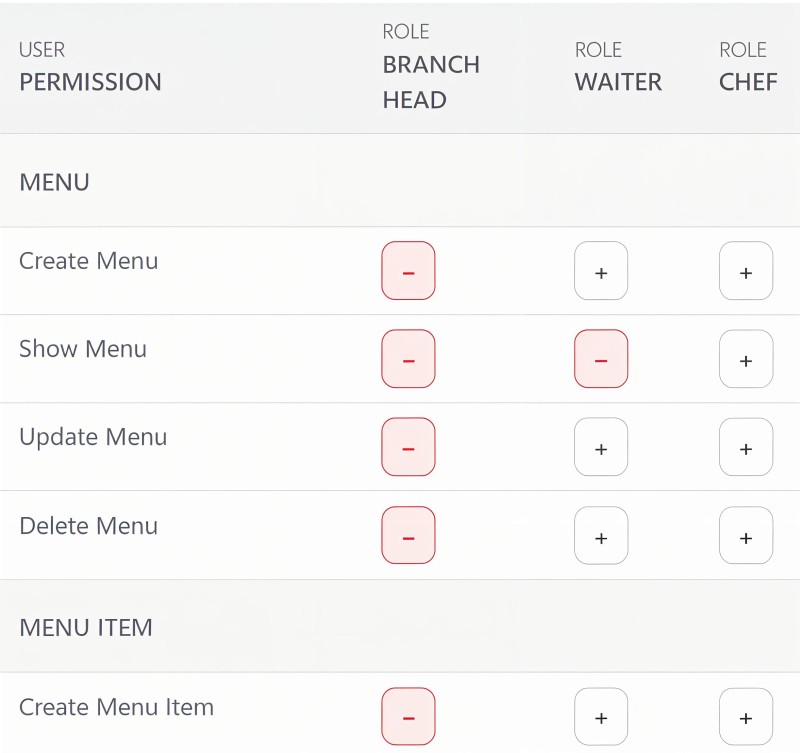Remove Show Menu permission for Branch Head
This screenshot has height=753, width=800.
pyautogui.click(x=408, y=359)
